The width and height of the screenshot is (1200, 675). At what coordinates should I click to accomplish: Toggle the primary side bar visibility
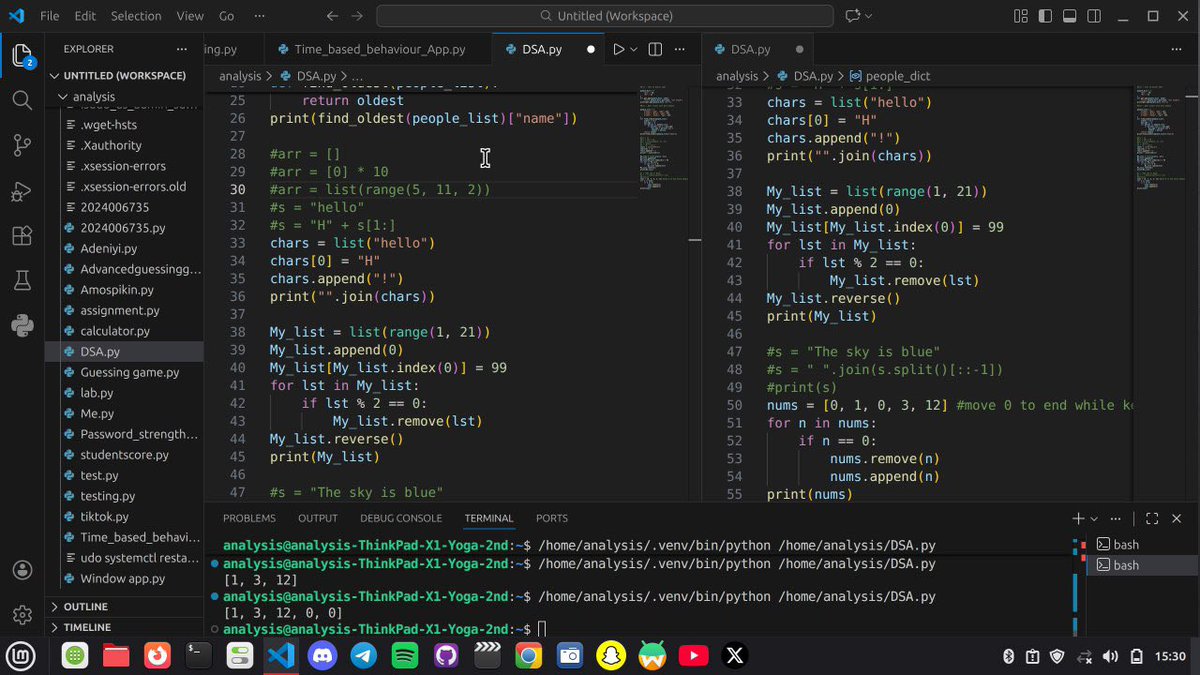pos(1044,16)
